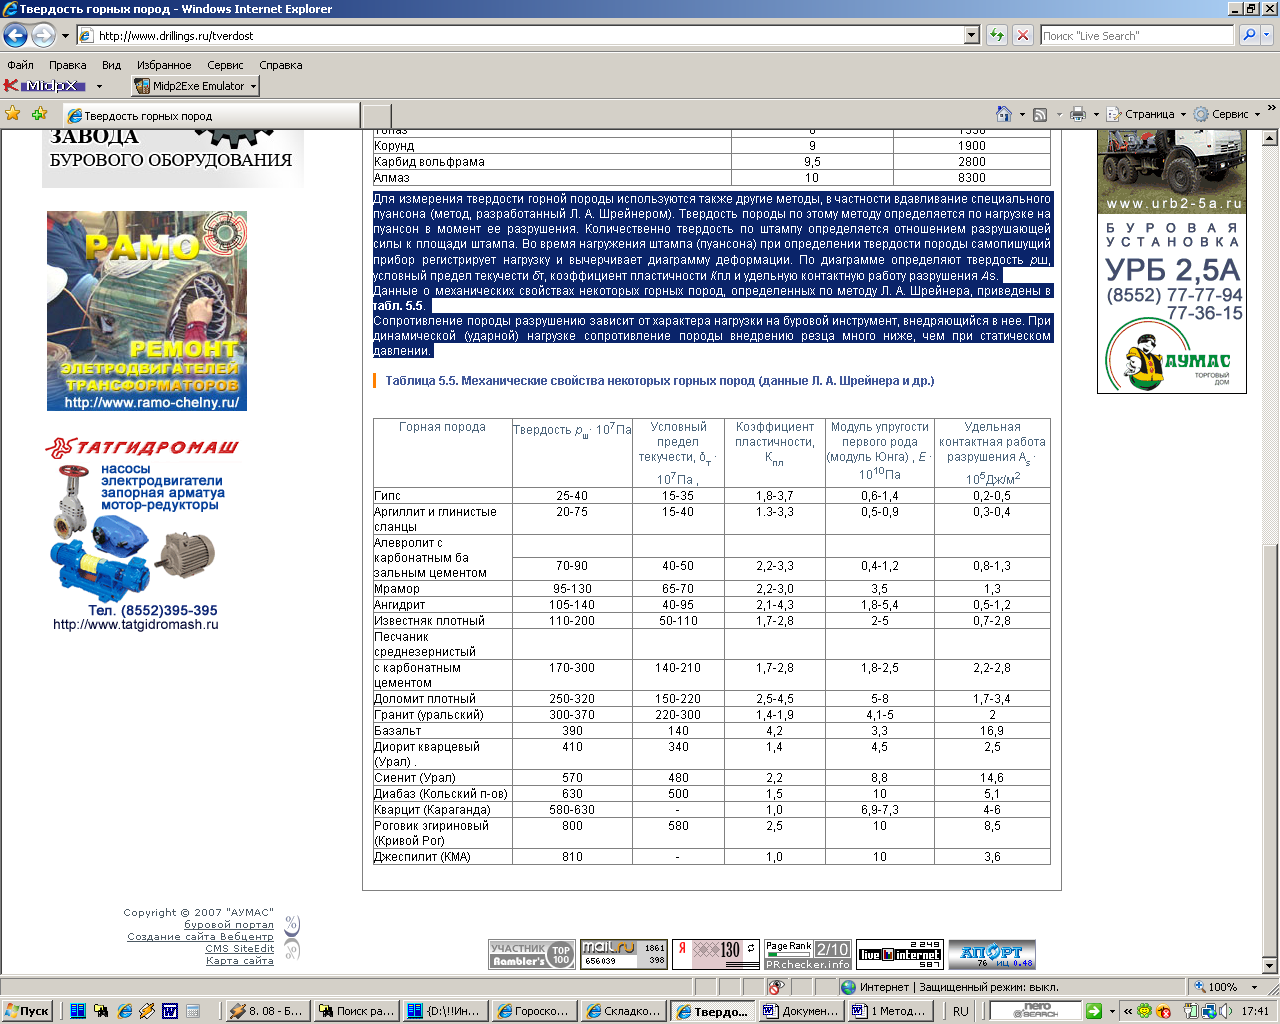The height and width of the screenshot is (1024, 1280).
Task: Launch Internet Explorer from Quick Launch
Action: click(x=124, y=1011)
